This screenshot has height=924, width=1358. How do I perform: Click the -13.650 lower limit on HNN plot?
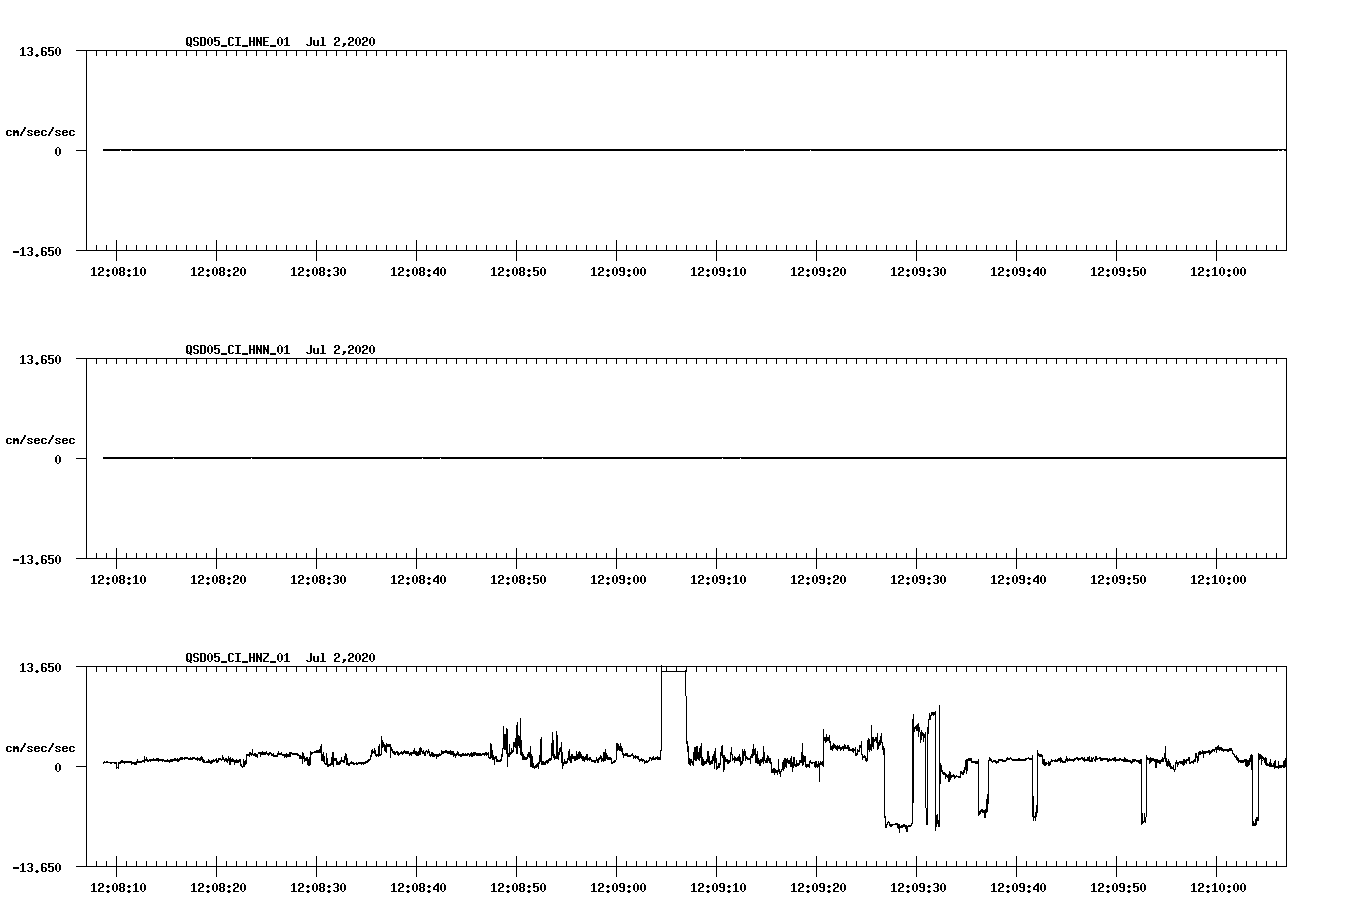(x=37, y=559)
